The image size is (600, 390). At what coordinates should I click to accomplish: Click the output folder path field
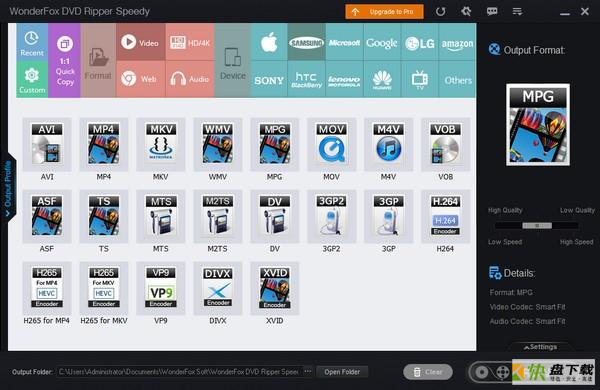point(179,372)
